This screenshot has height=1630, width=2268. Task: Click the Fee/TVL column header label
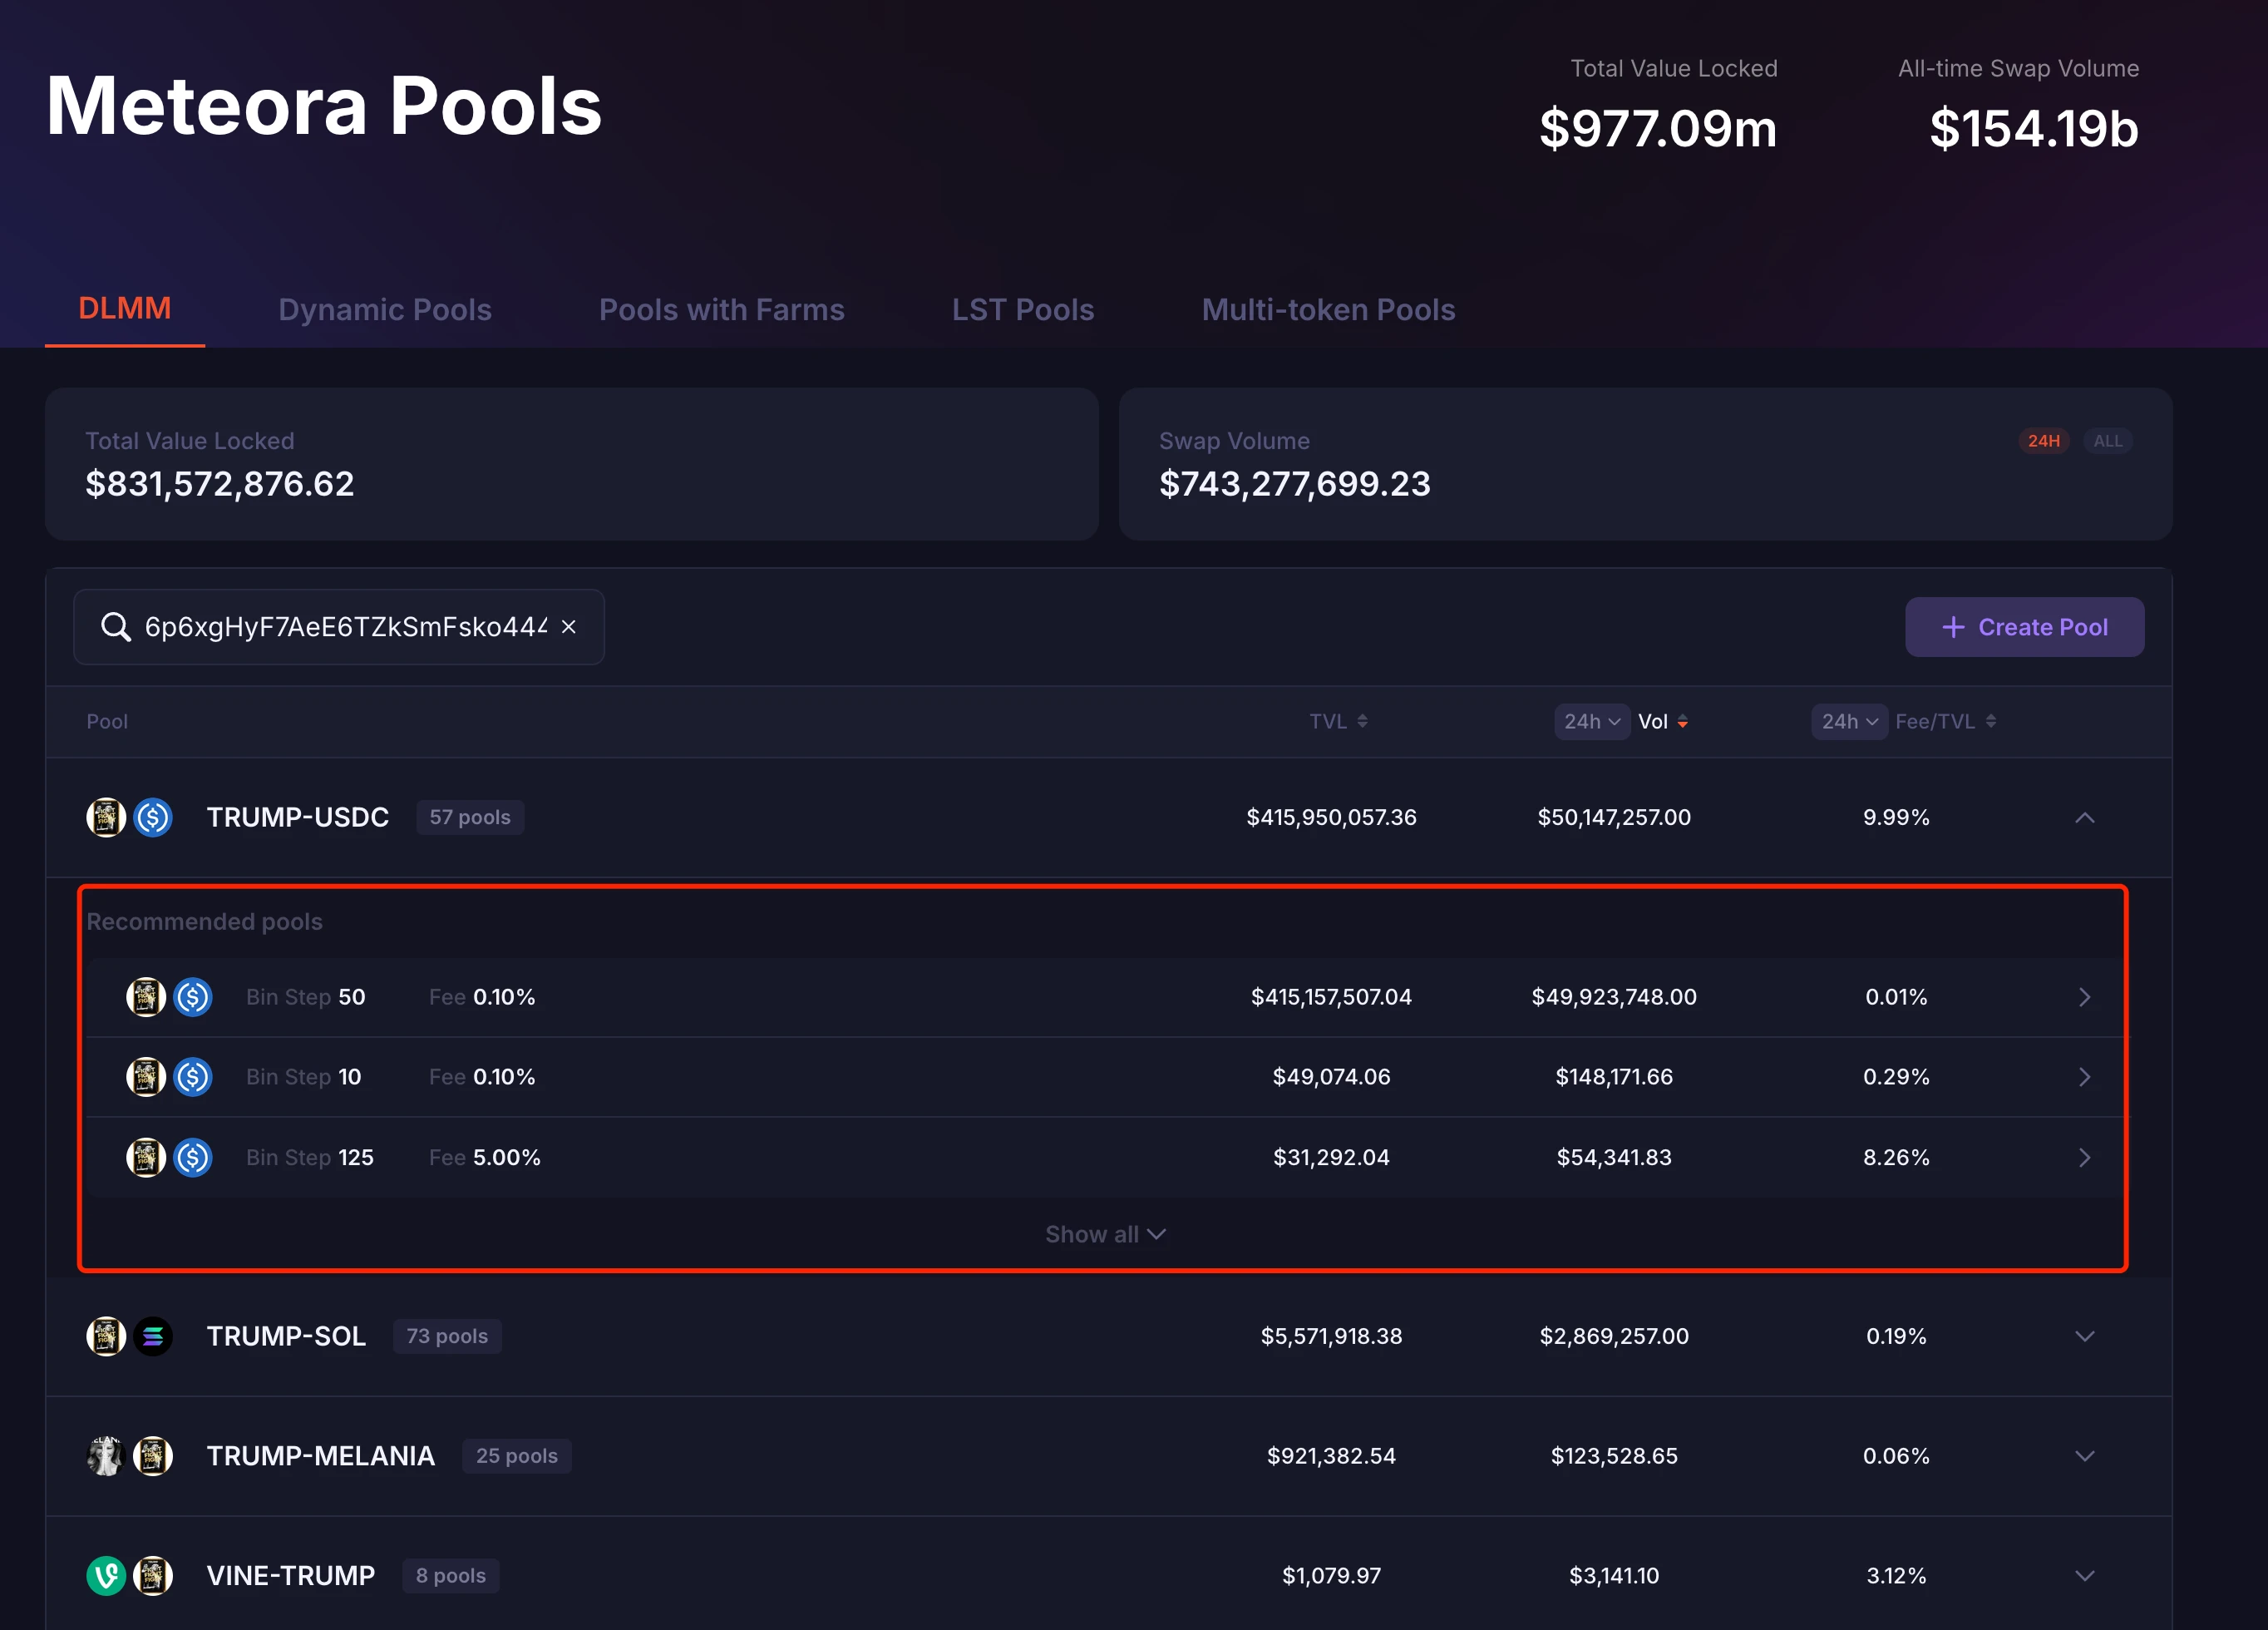click(x=1935, y=721)
